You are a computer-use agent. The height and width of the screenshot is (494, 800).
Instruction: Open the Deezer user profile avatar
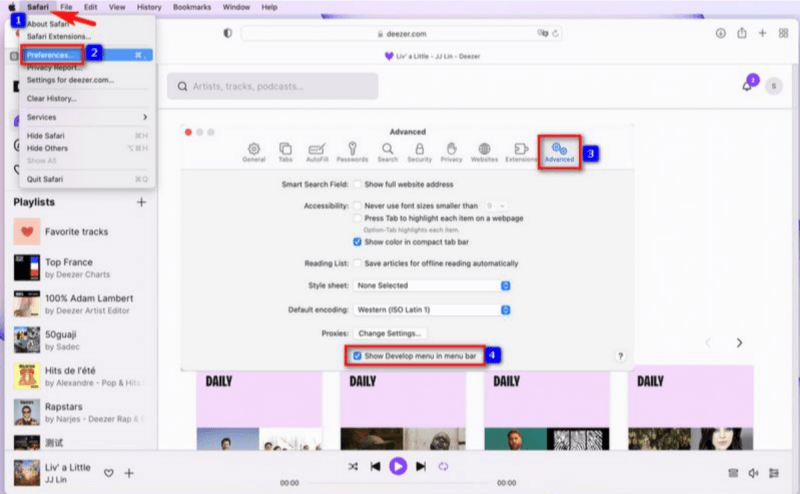(773, 86)
